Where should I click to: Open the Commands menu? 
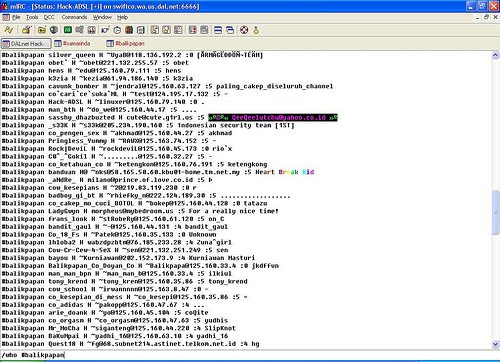(74, 17)
